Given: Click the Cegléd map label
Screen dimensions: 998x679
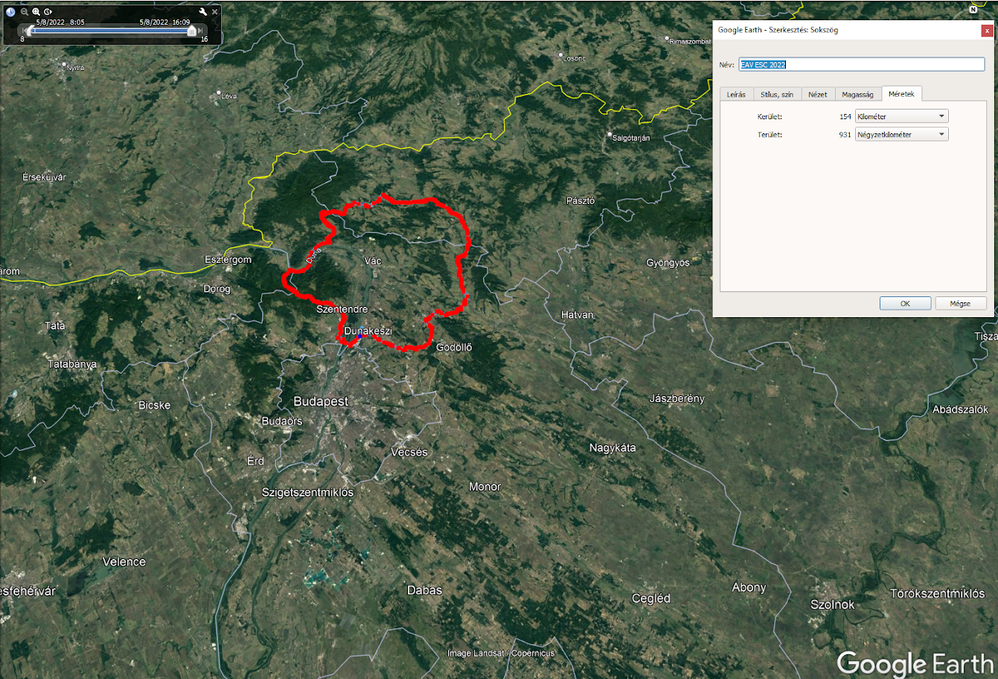Looking at the screenshot, I should click(650, 599).
